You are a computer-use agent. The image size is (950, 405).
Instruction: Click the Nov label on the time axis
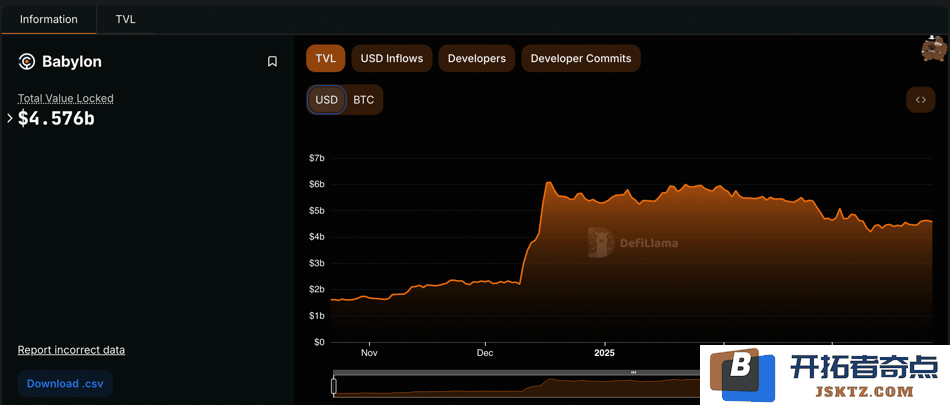[370, 353]
